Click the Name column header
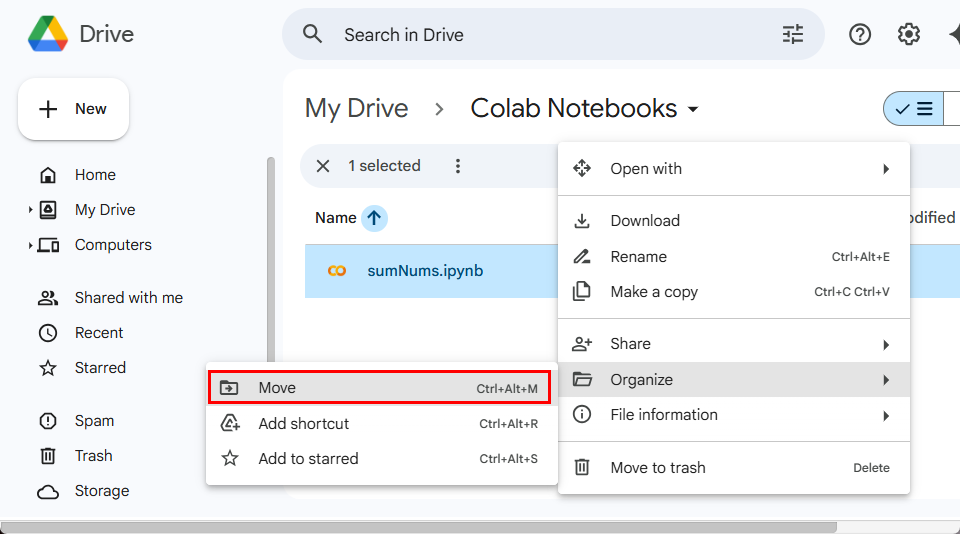960x534 pixels. point(336,218)
